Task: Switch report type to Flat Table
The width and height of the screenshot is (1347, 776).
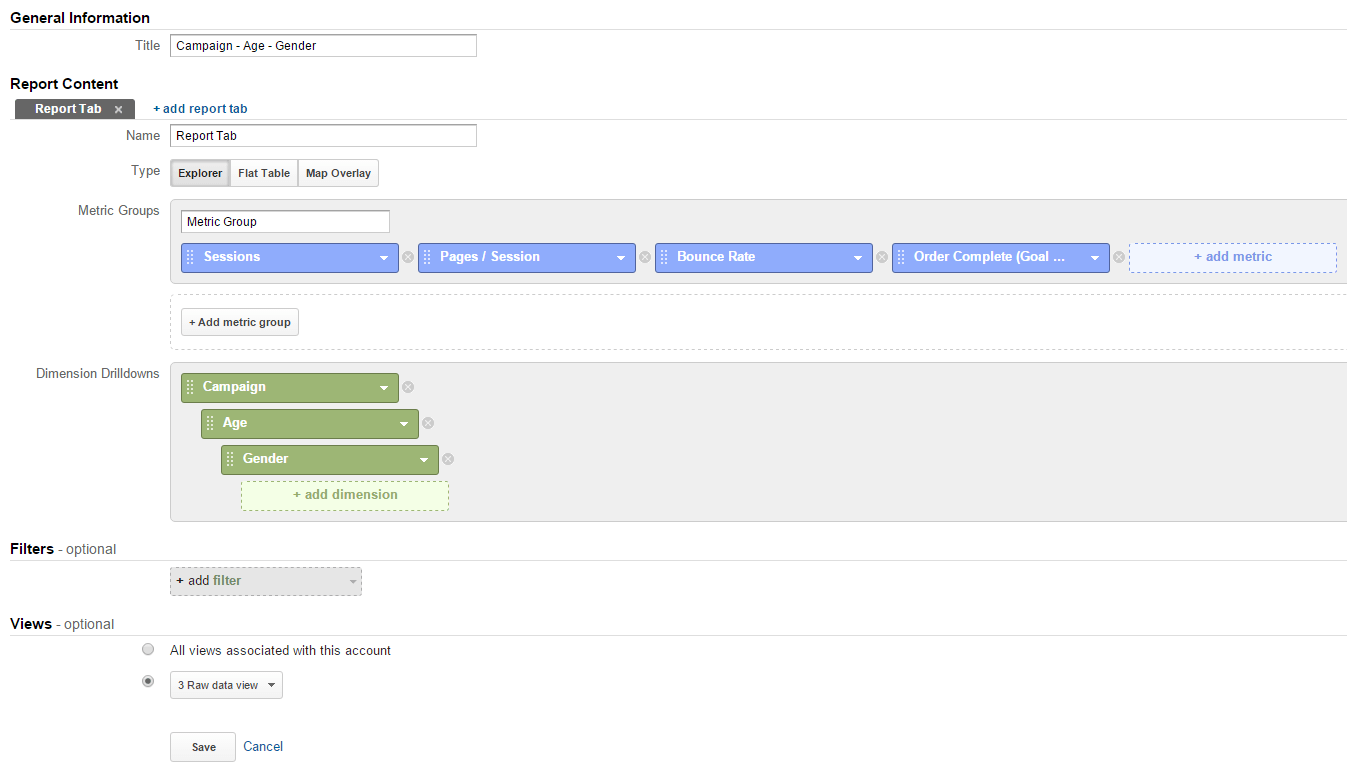Action: click(x=264, y=173)
